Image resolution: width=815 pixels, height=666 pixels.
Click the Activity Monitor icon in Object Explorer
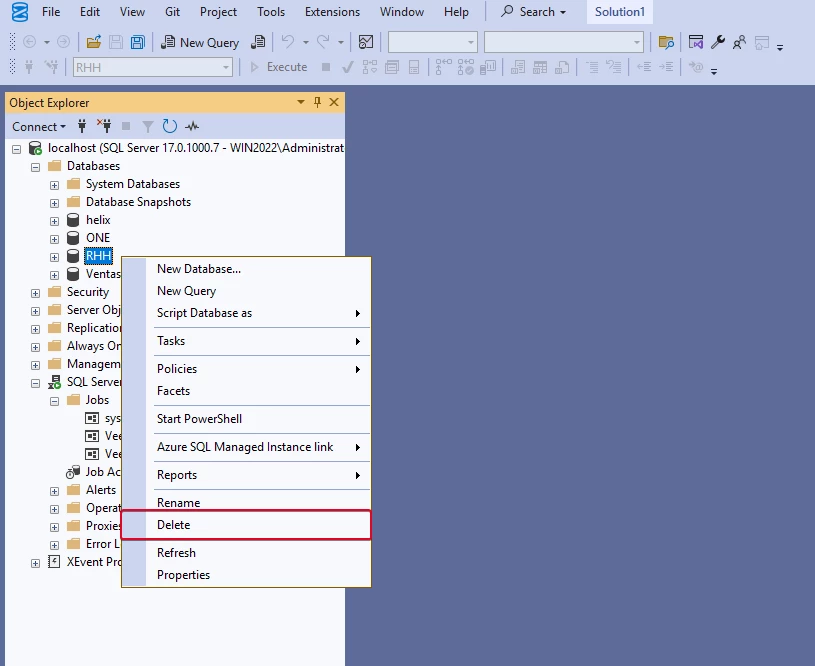pyautogui.click(x=192, y=126)
